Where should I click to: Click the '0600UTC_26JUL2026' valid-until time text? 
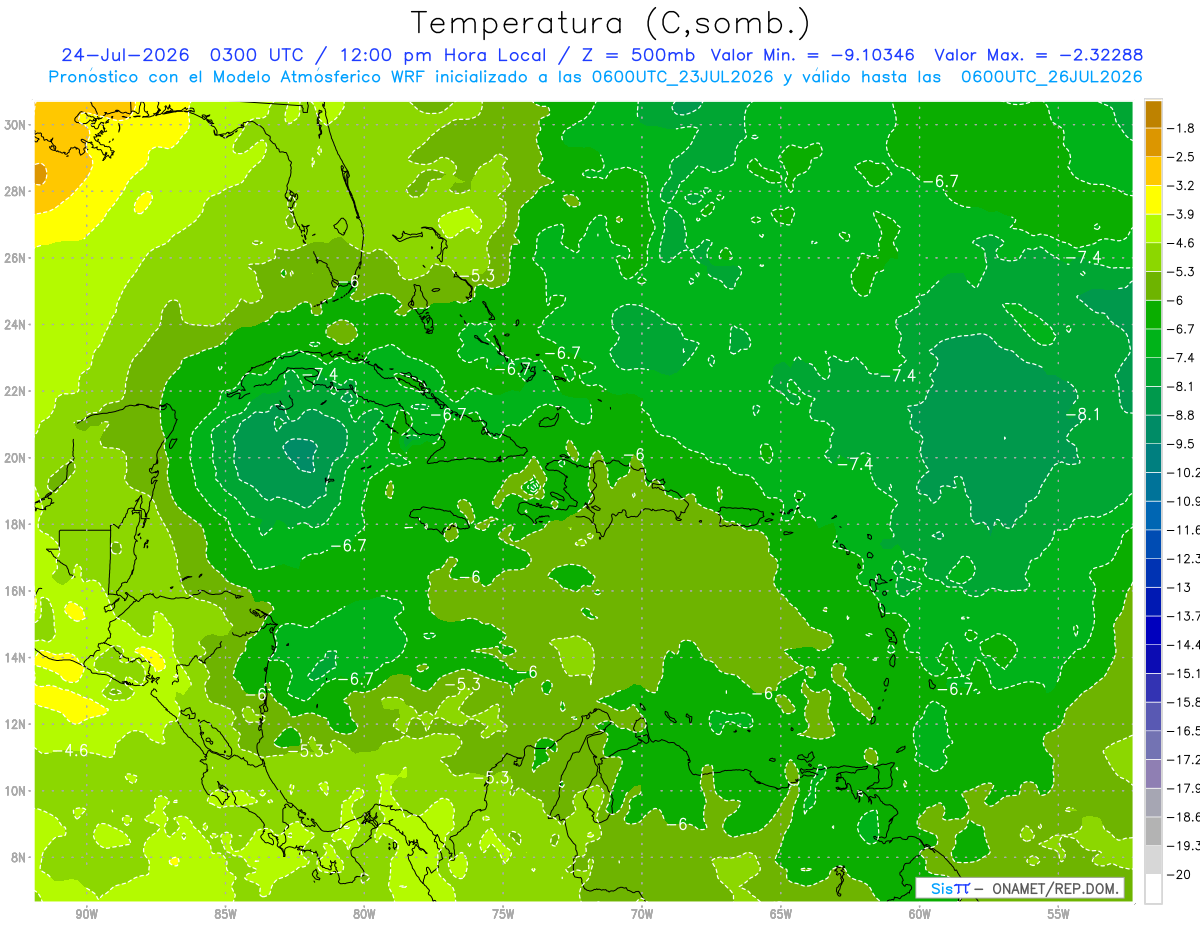click(1051, 77)
